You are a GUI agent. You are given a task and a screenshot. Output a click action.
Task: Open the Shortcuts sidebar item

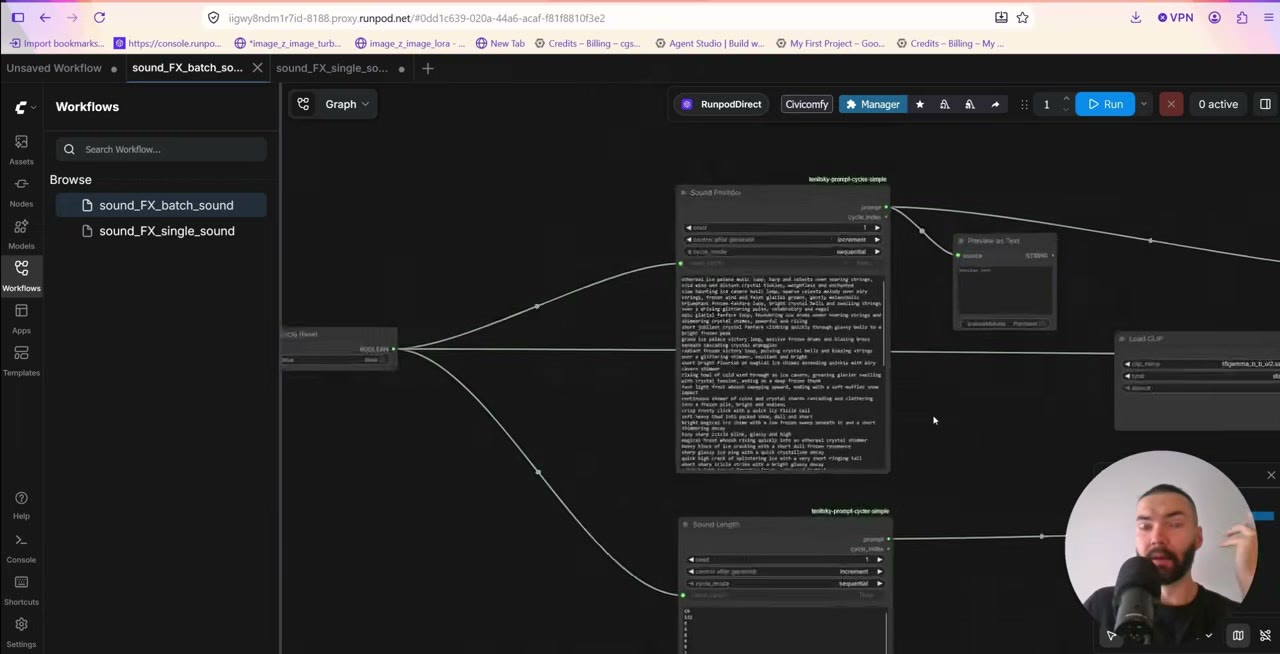click(x=21, y=590)
